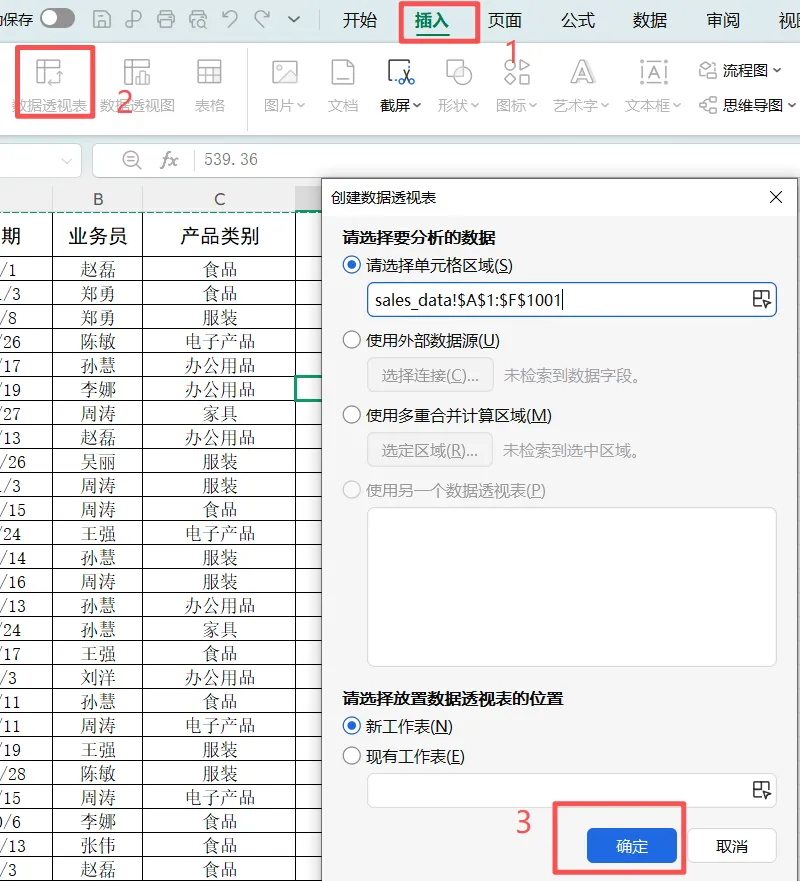
Task: Click the Print Preview icon
Action: [x=198, y=19]
